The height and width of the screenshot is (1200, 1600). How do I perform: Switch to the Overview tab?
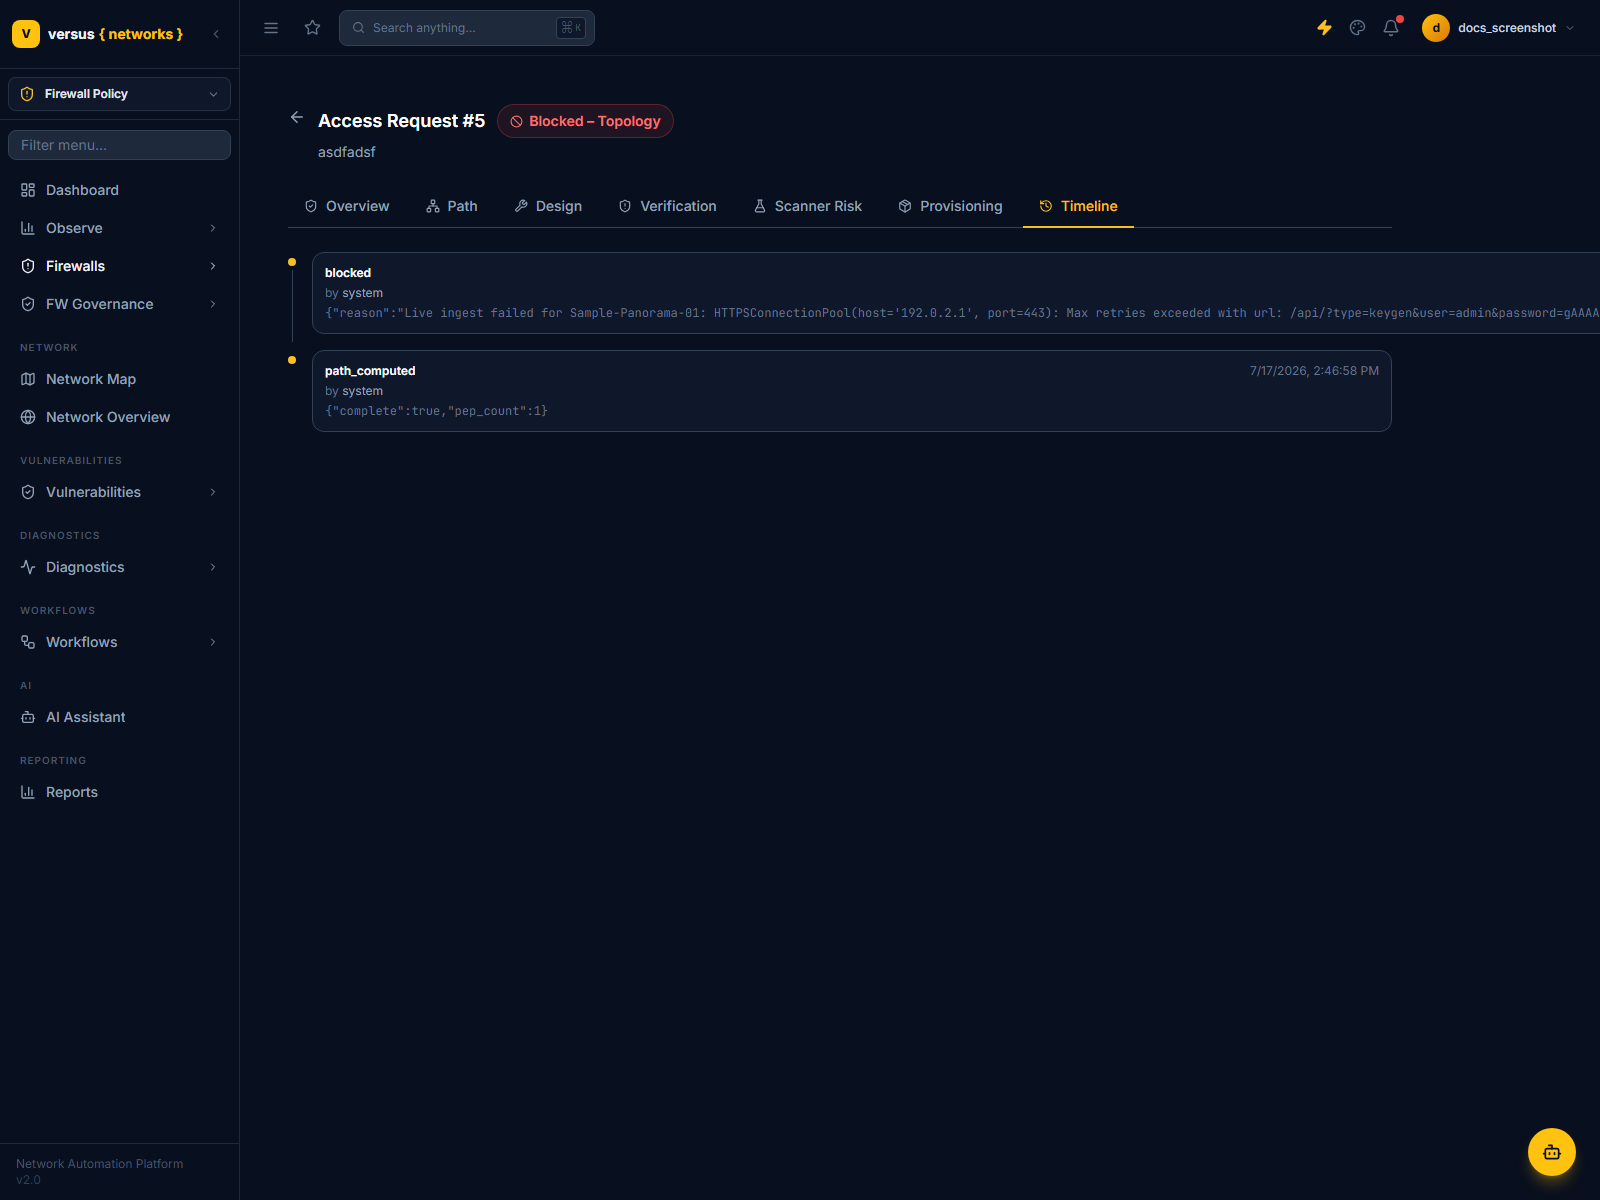[347, 206]
